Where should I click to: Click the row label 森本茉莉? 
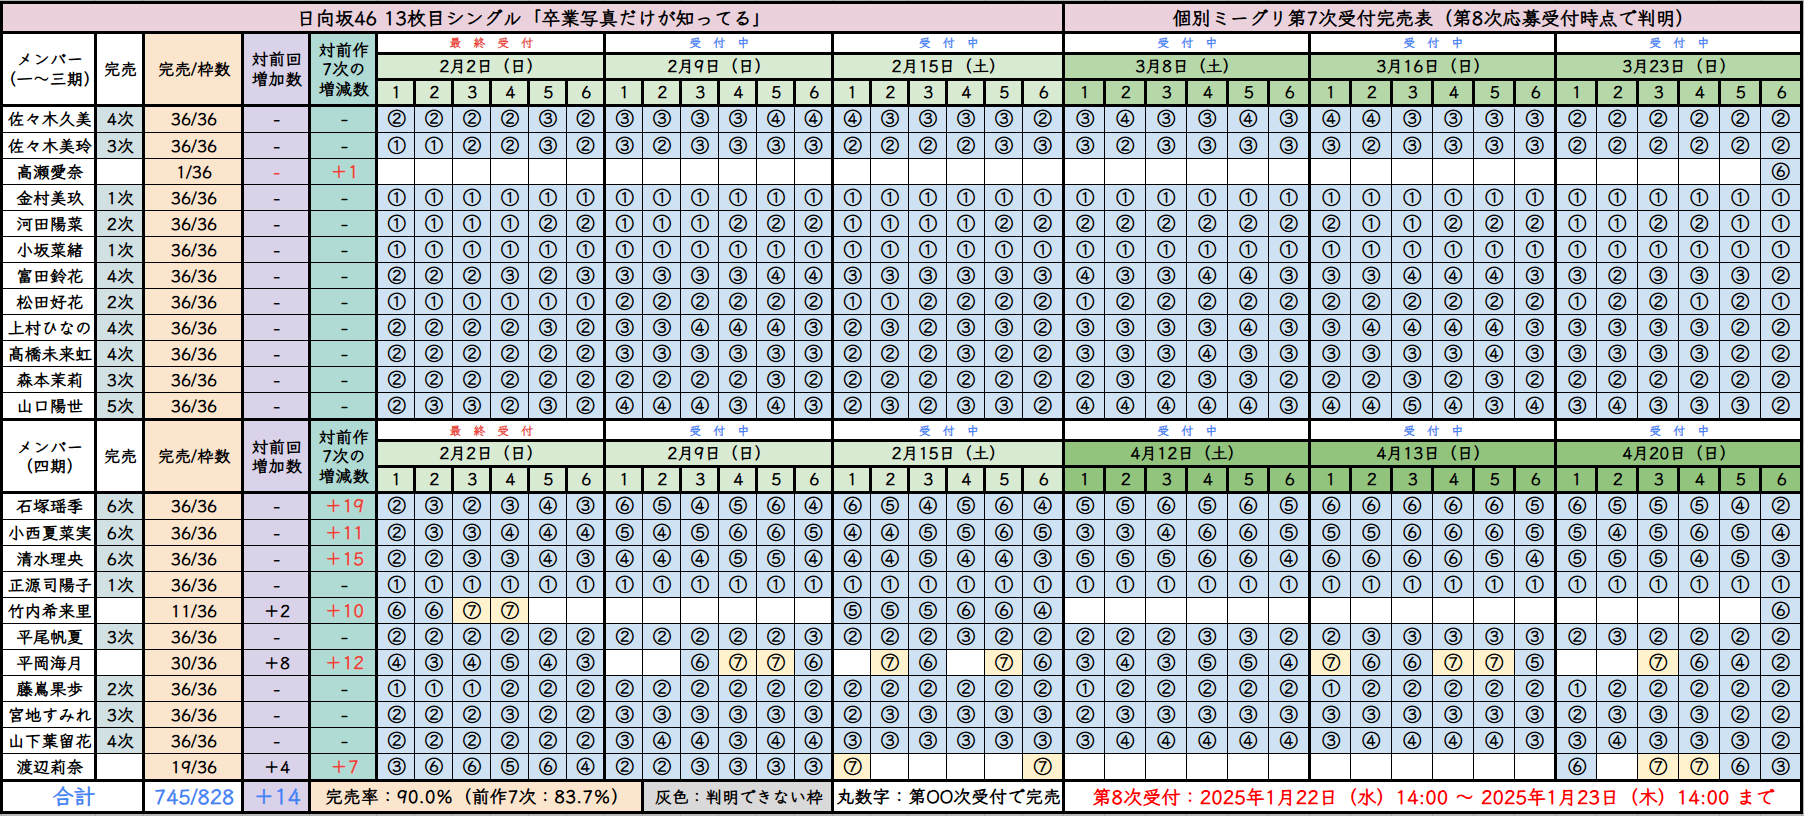(50, 380)
